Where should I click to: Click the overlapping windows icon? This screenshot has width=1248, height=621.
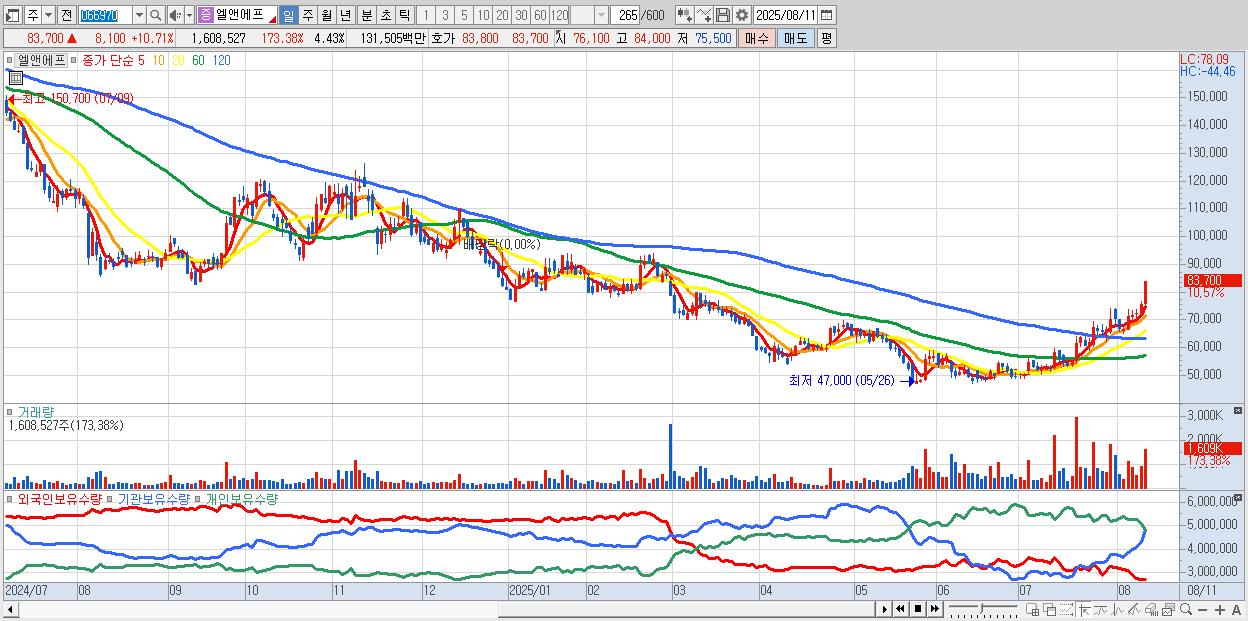coord(1050,609)
